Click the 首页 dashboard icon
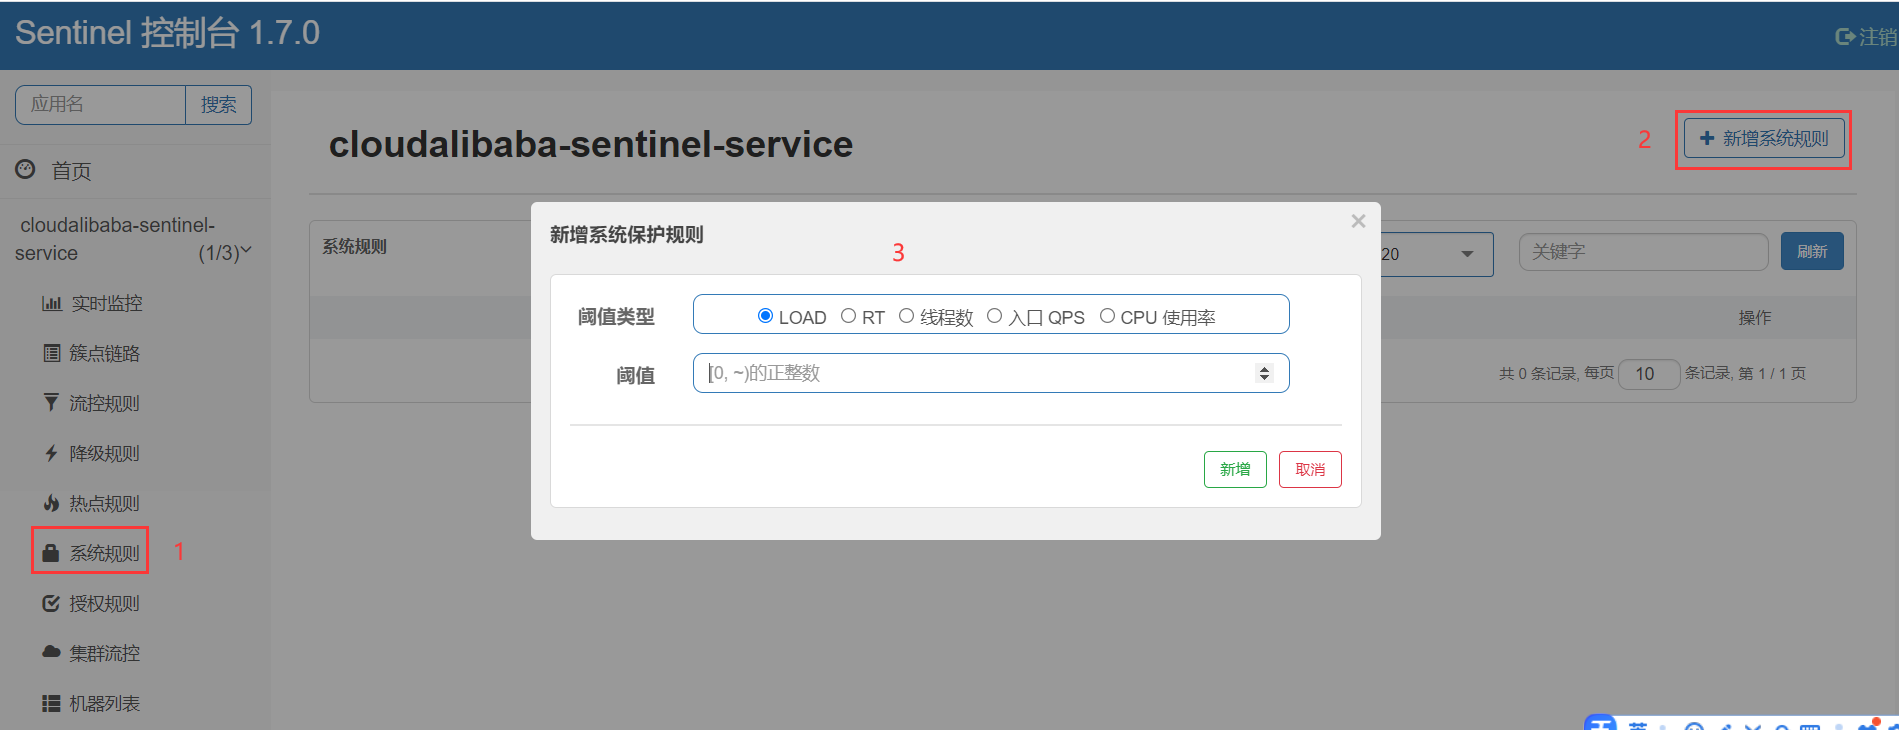Image resolution: width=1899 pixels, height=730 pixels. pyautogui.click(x=25, y=169)
